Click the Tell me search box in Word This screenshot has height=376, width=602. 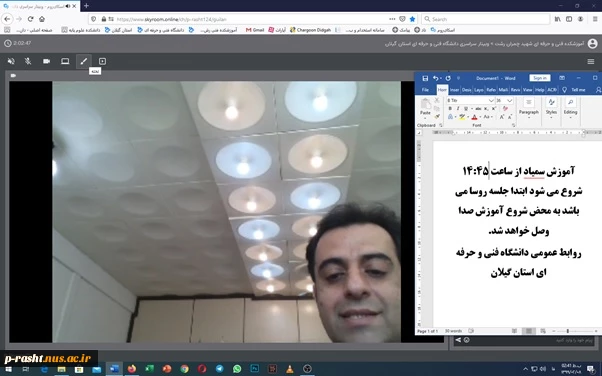point(578,90)
